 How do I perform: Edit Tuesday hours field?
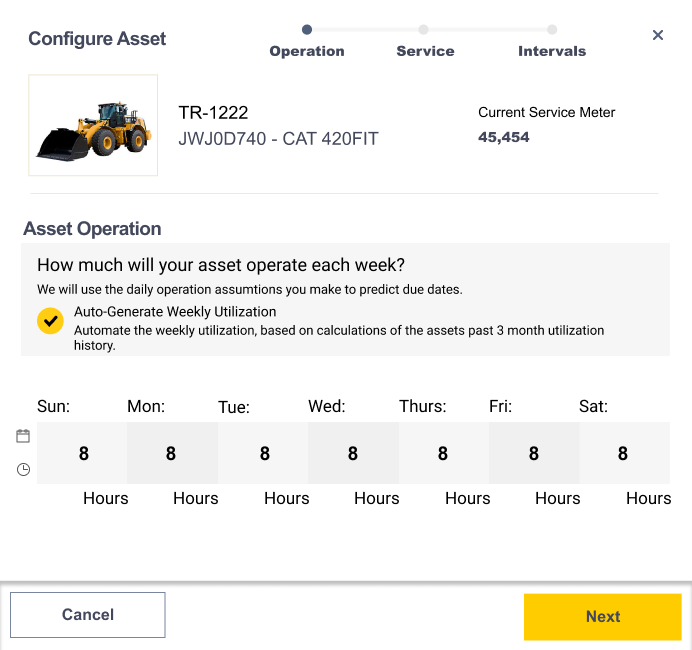click(263, 453)
